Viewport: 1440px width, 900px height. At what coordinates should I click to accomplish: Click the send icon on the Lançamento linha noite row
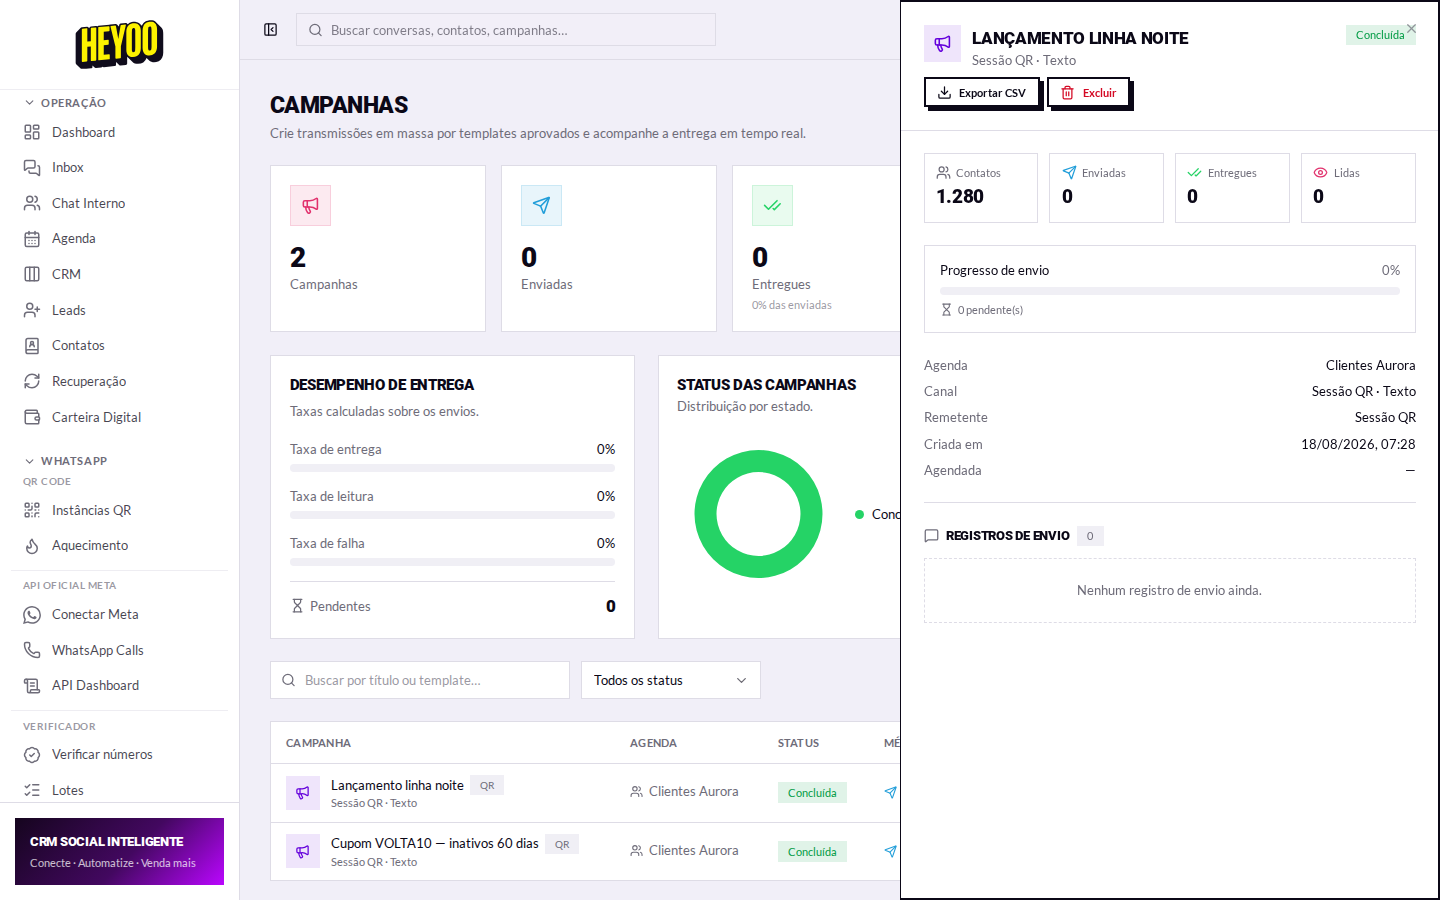890,792
